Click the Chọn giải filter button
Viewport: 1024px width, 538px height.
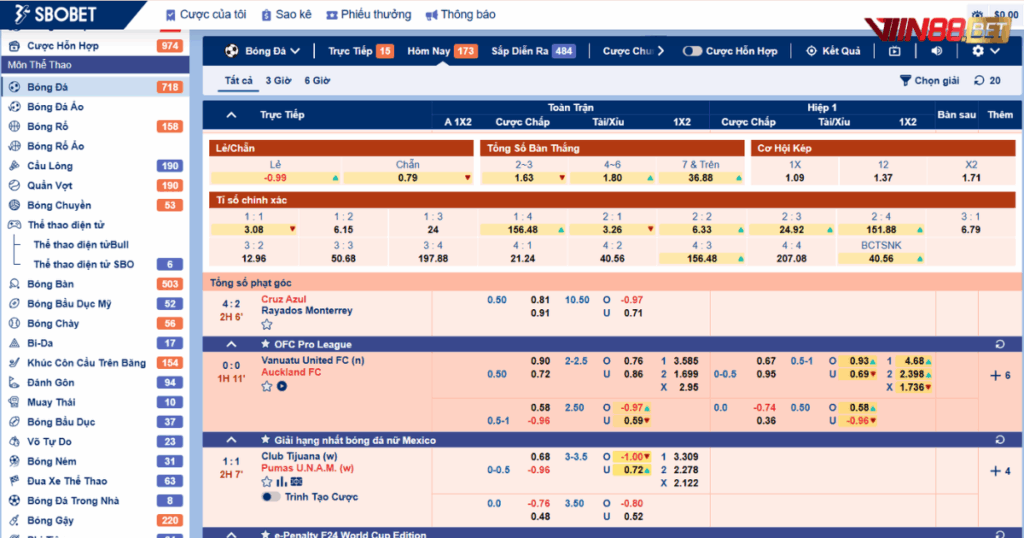coord(930,81)
